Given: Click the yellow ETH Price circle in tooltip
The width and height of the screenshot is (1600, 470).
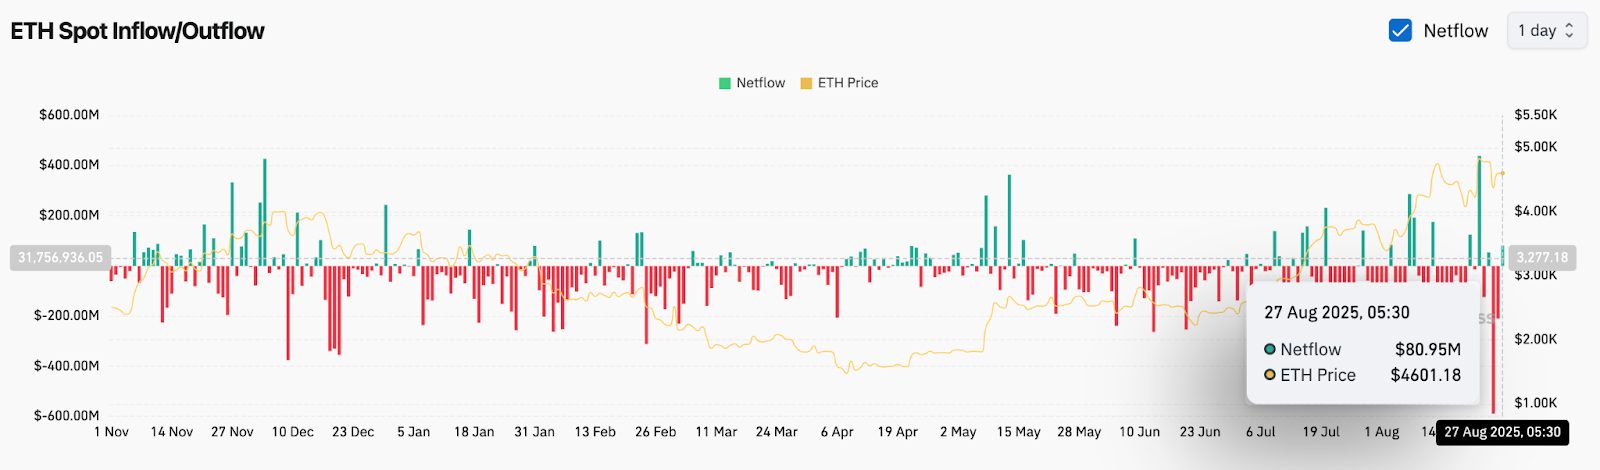Looking at the screenshot, I should (1270, 375).
